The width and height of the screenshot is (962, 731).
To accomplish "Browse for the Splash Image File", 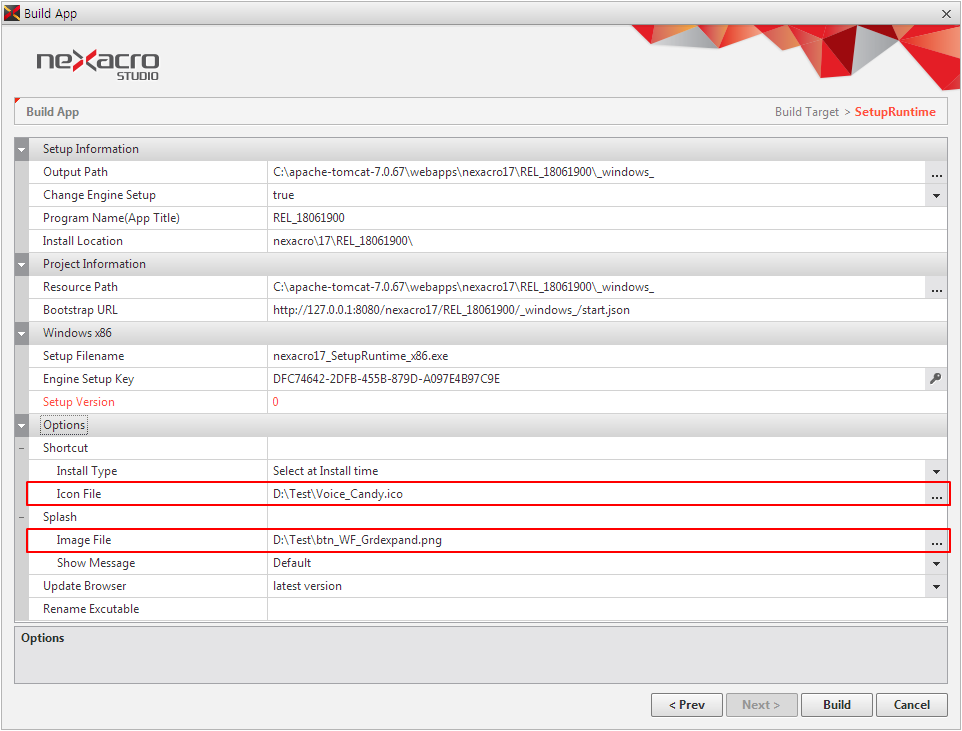I will pyautogui.click(x=936, y=541).
